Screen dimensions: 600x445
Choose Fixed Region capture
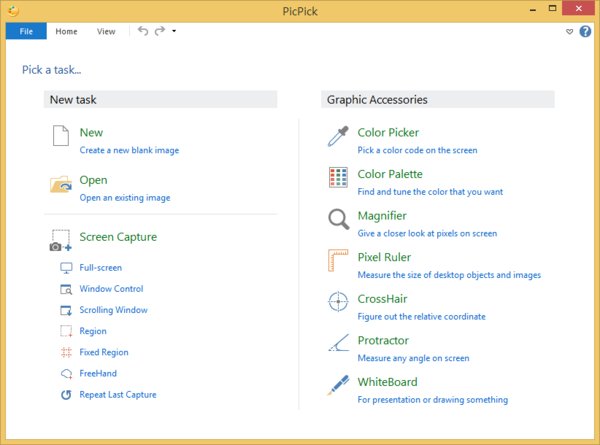[x=103, y=352]
